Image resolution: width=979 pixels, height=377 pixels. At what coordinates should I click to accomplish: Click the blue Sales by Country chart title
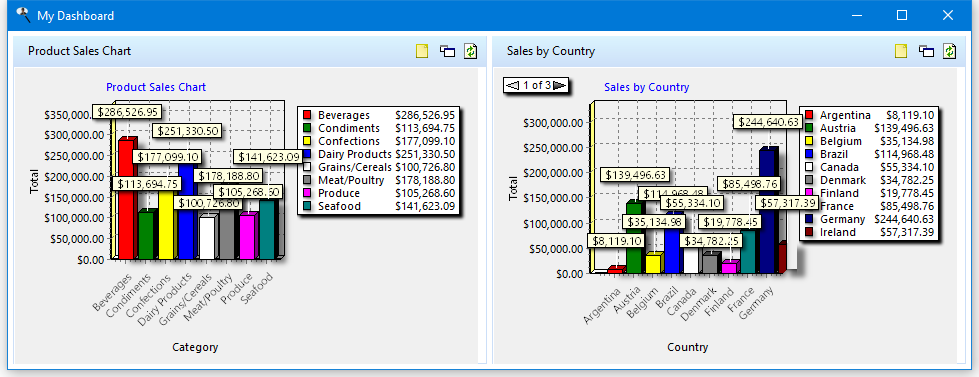pyautogui.click(x=647, y=87)
